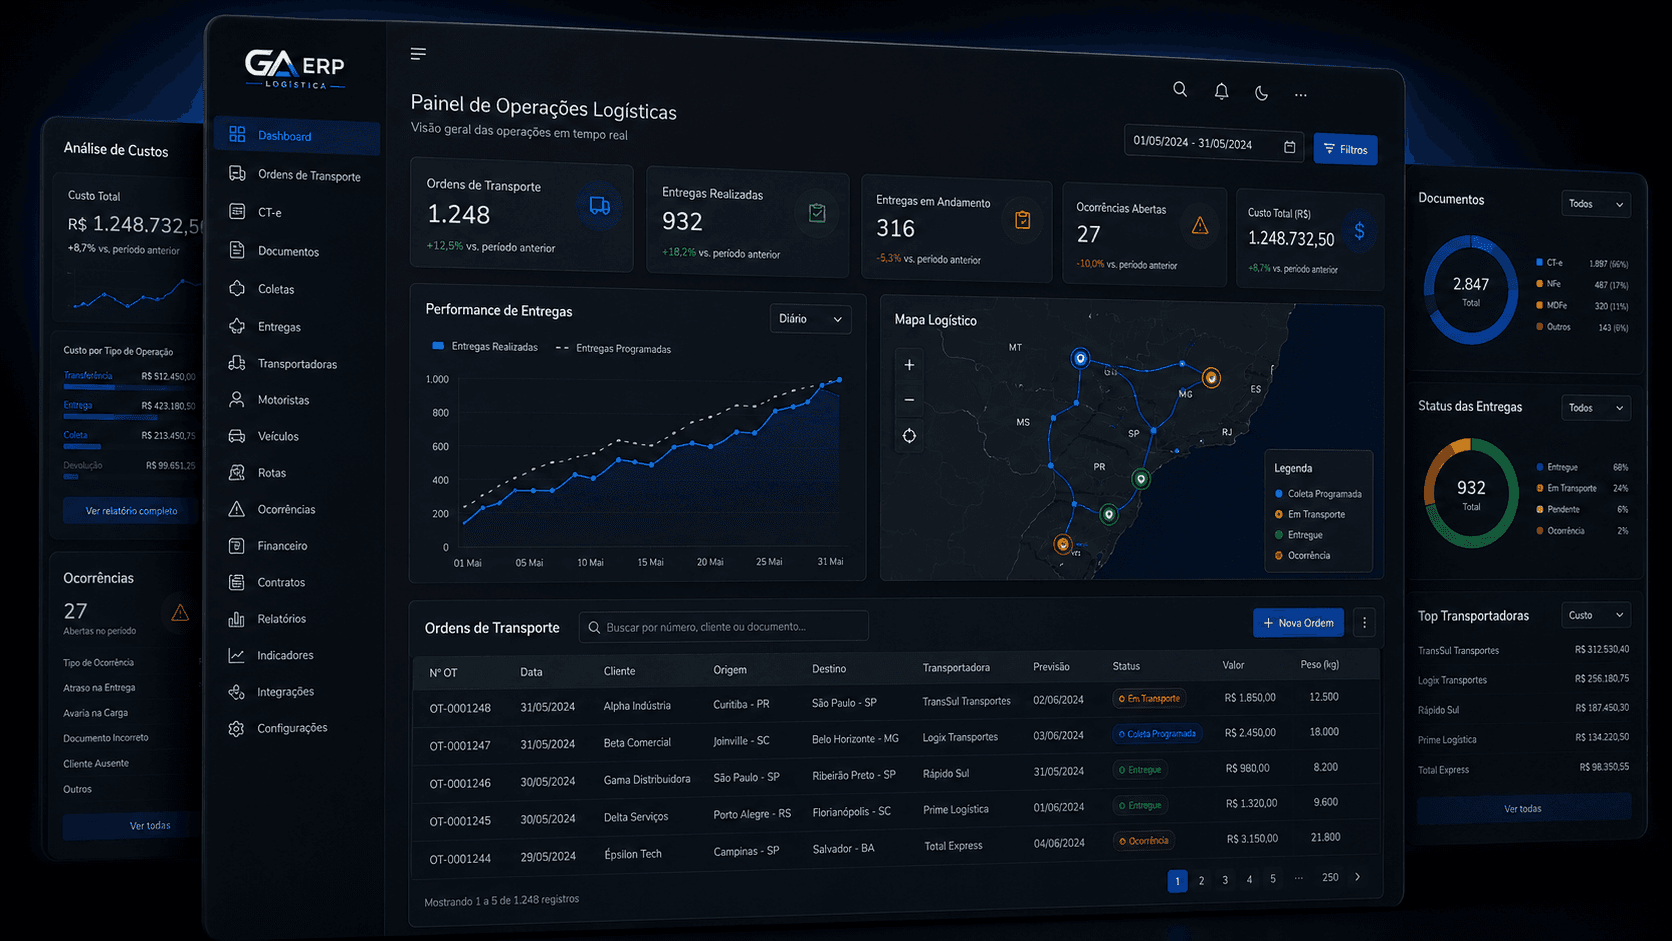Go to next page arrow
Screen dimensions: 1672x941
click(x=1357, y=877)
